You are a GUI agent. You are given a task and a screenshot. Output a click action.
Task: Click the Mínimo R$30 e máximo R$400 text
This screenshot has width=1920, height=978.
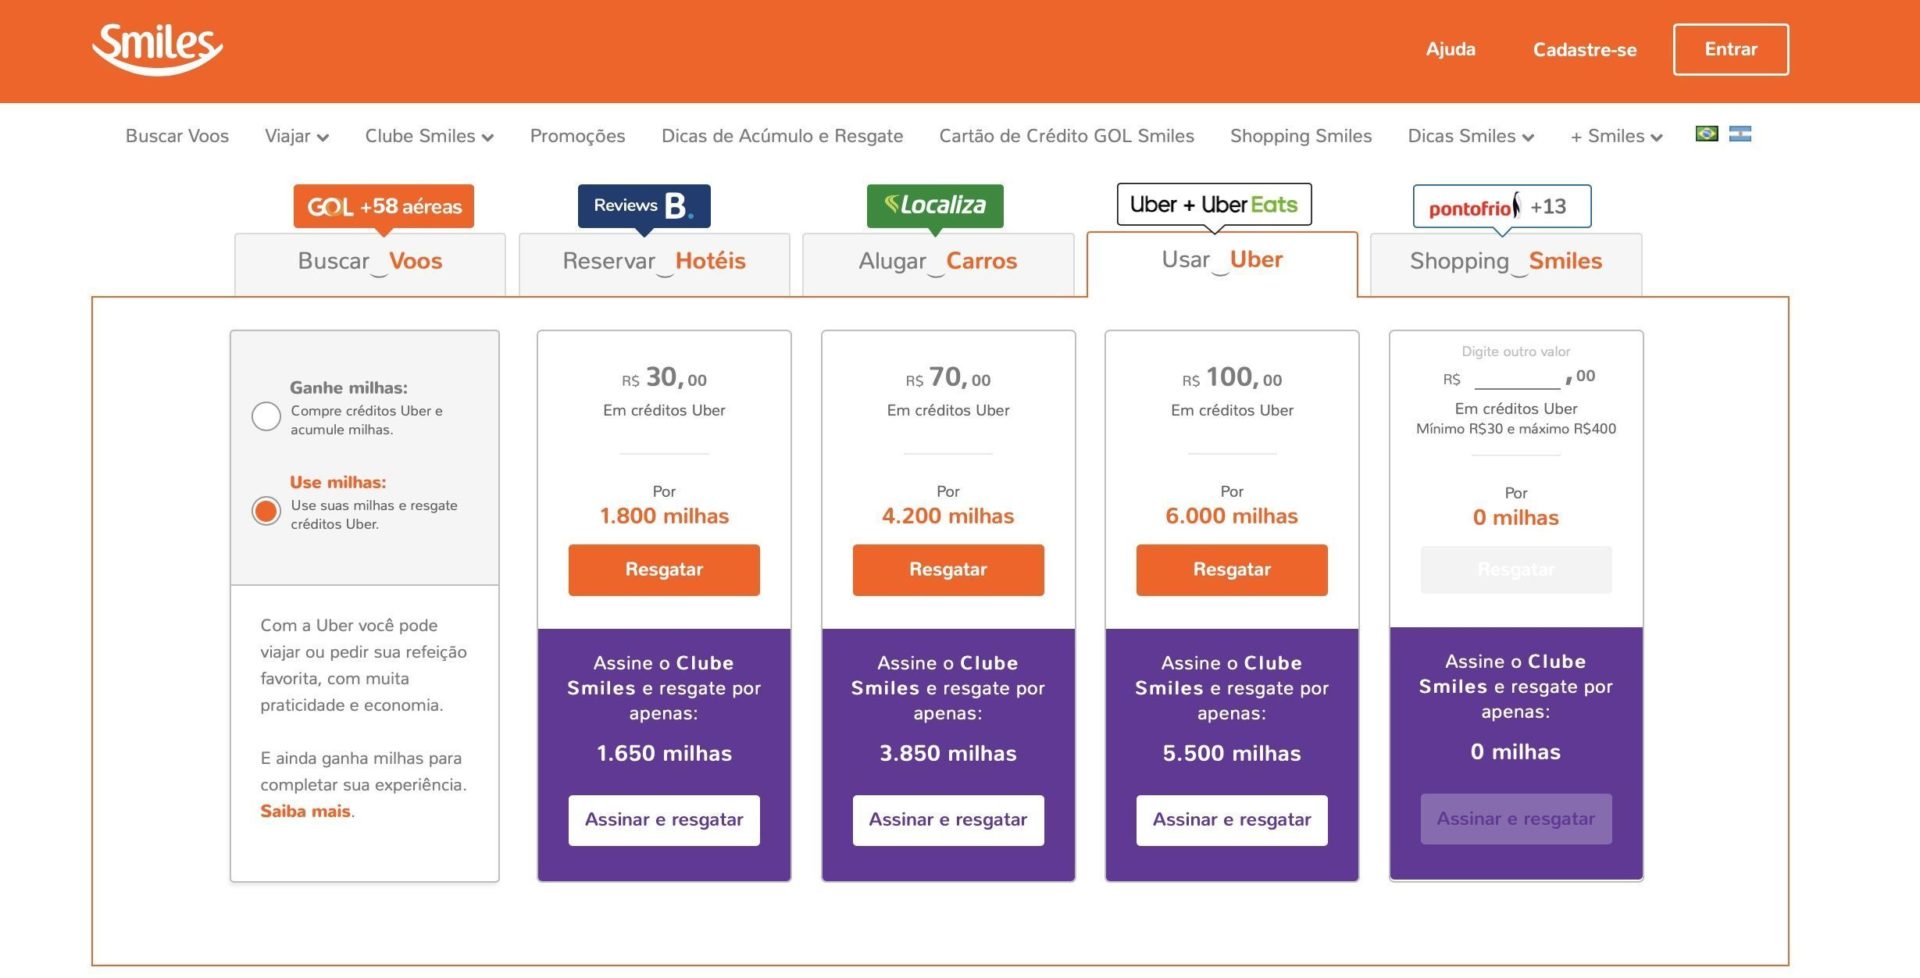[x=1516, y=429]
